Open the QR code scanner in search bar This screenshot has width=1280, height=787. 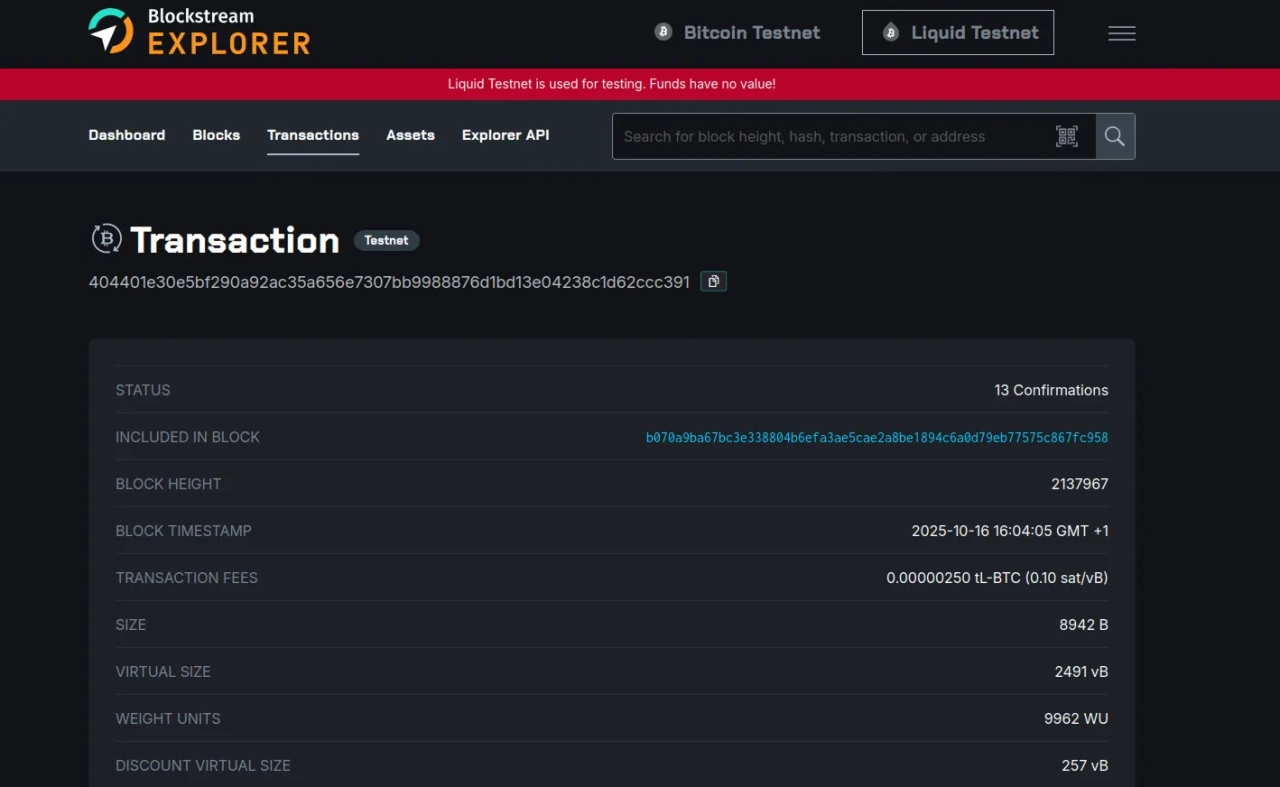pyautogui.click(x=1067, y=136)
